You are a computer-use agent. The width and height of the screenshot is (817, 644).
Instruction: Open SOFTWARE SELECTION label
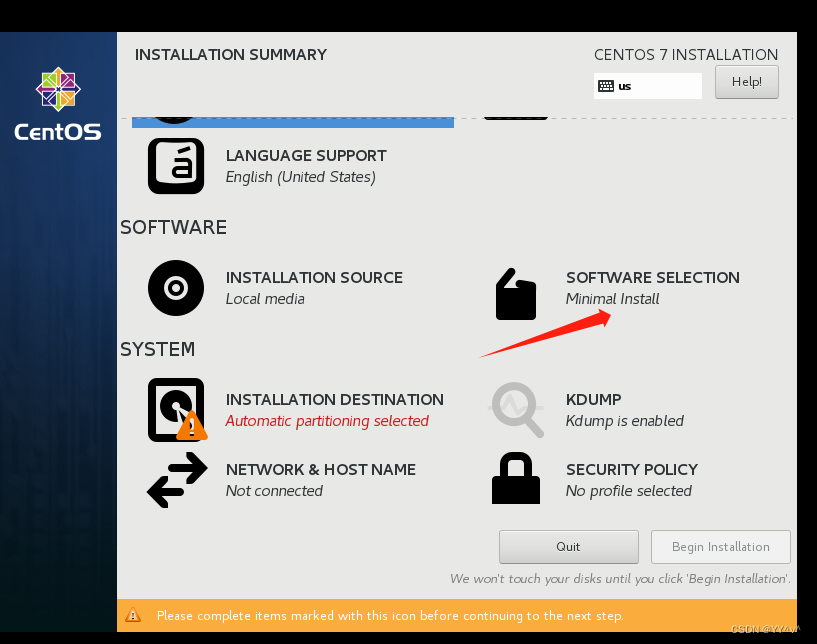coord(653,277)
